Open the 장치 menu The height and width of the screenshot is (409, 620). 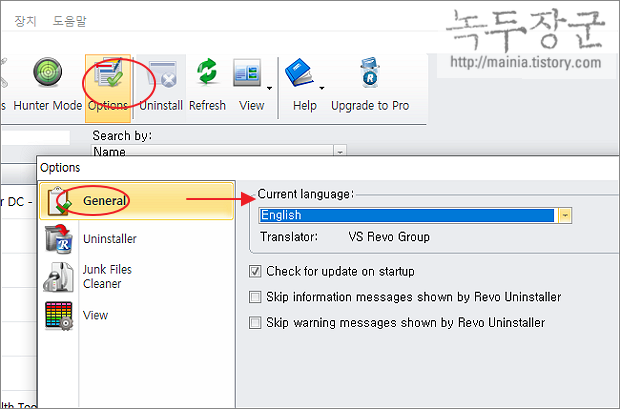click(x=26, y=21)
